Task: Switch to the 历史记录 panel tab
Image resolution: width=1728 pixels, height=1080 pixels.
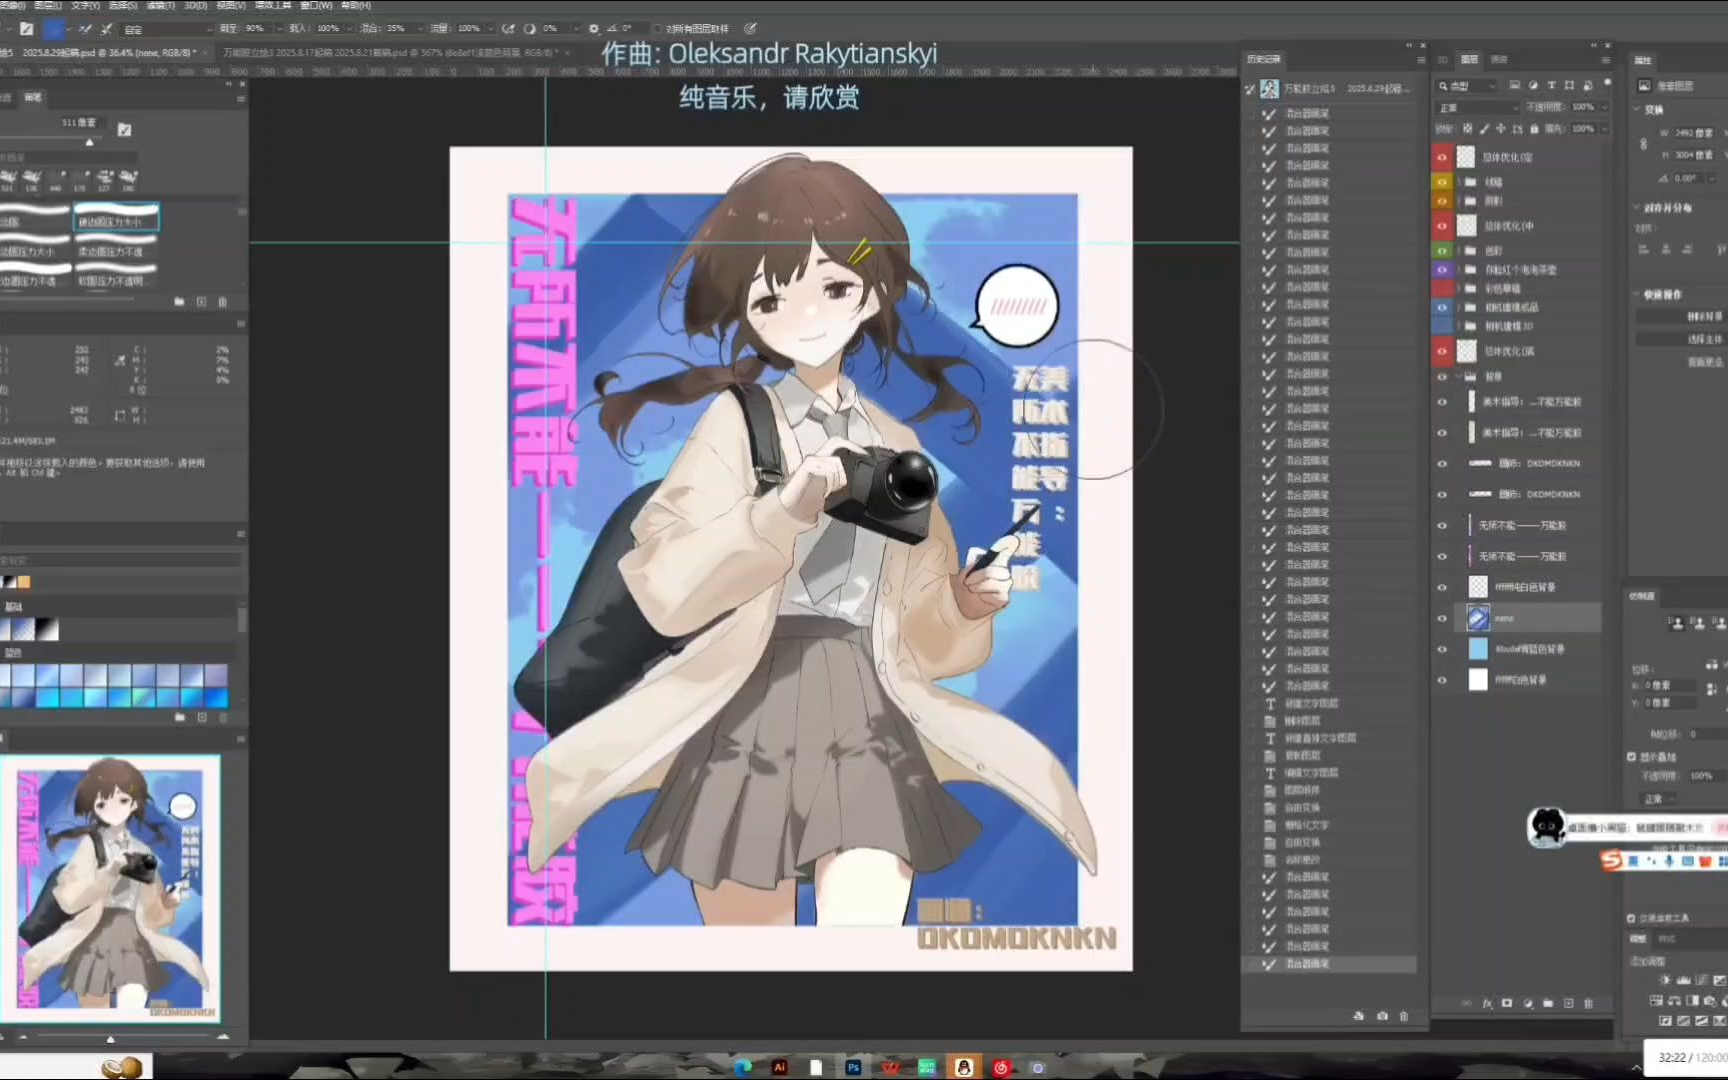Action: (1264, 59)
